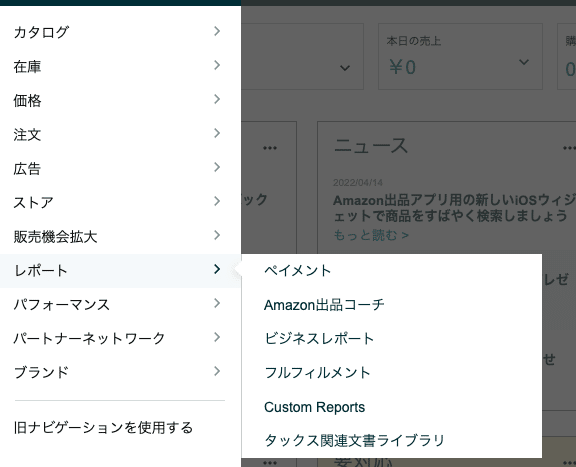The image size is (576, 467).
Task: Open Amazon出品コーチ in the submenu
Action: 324,305
